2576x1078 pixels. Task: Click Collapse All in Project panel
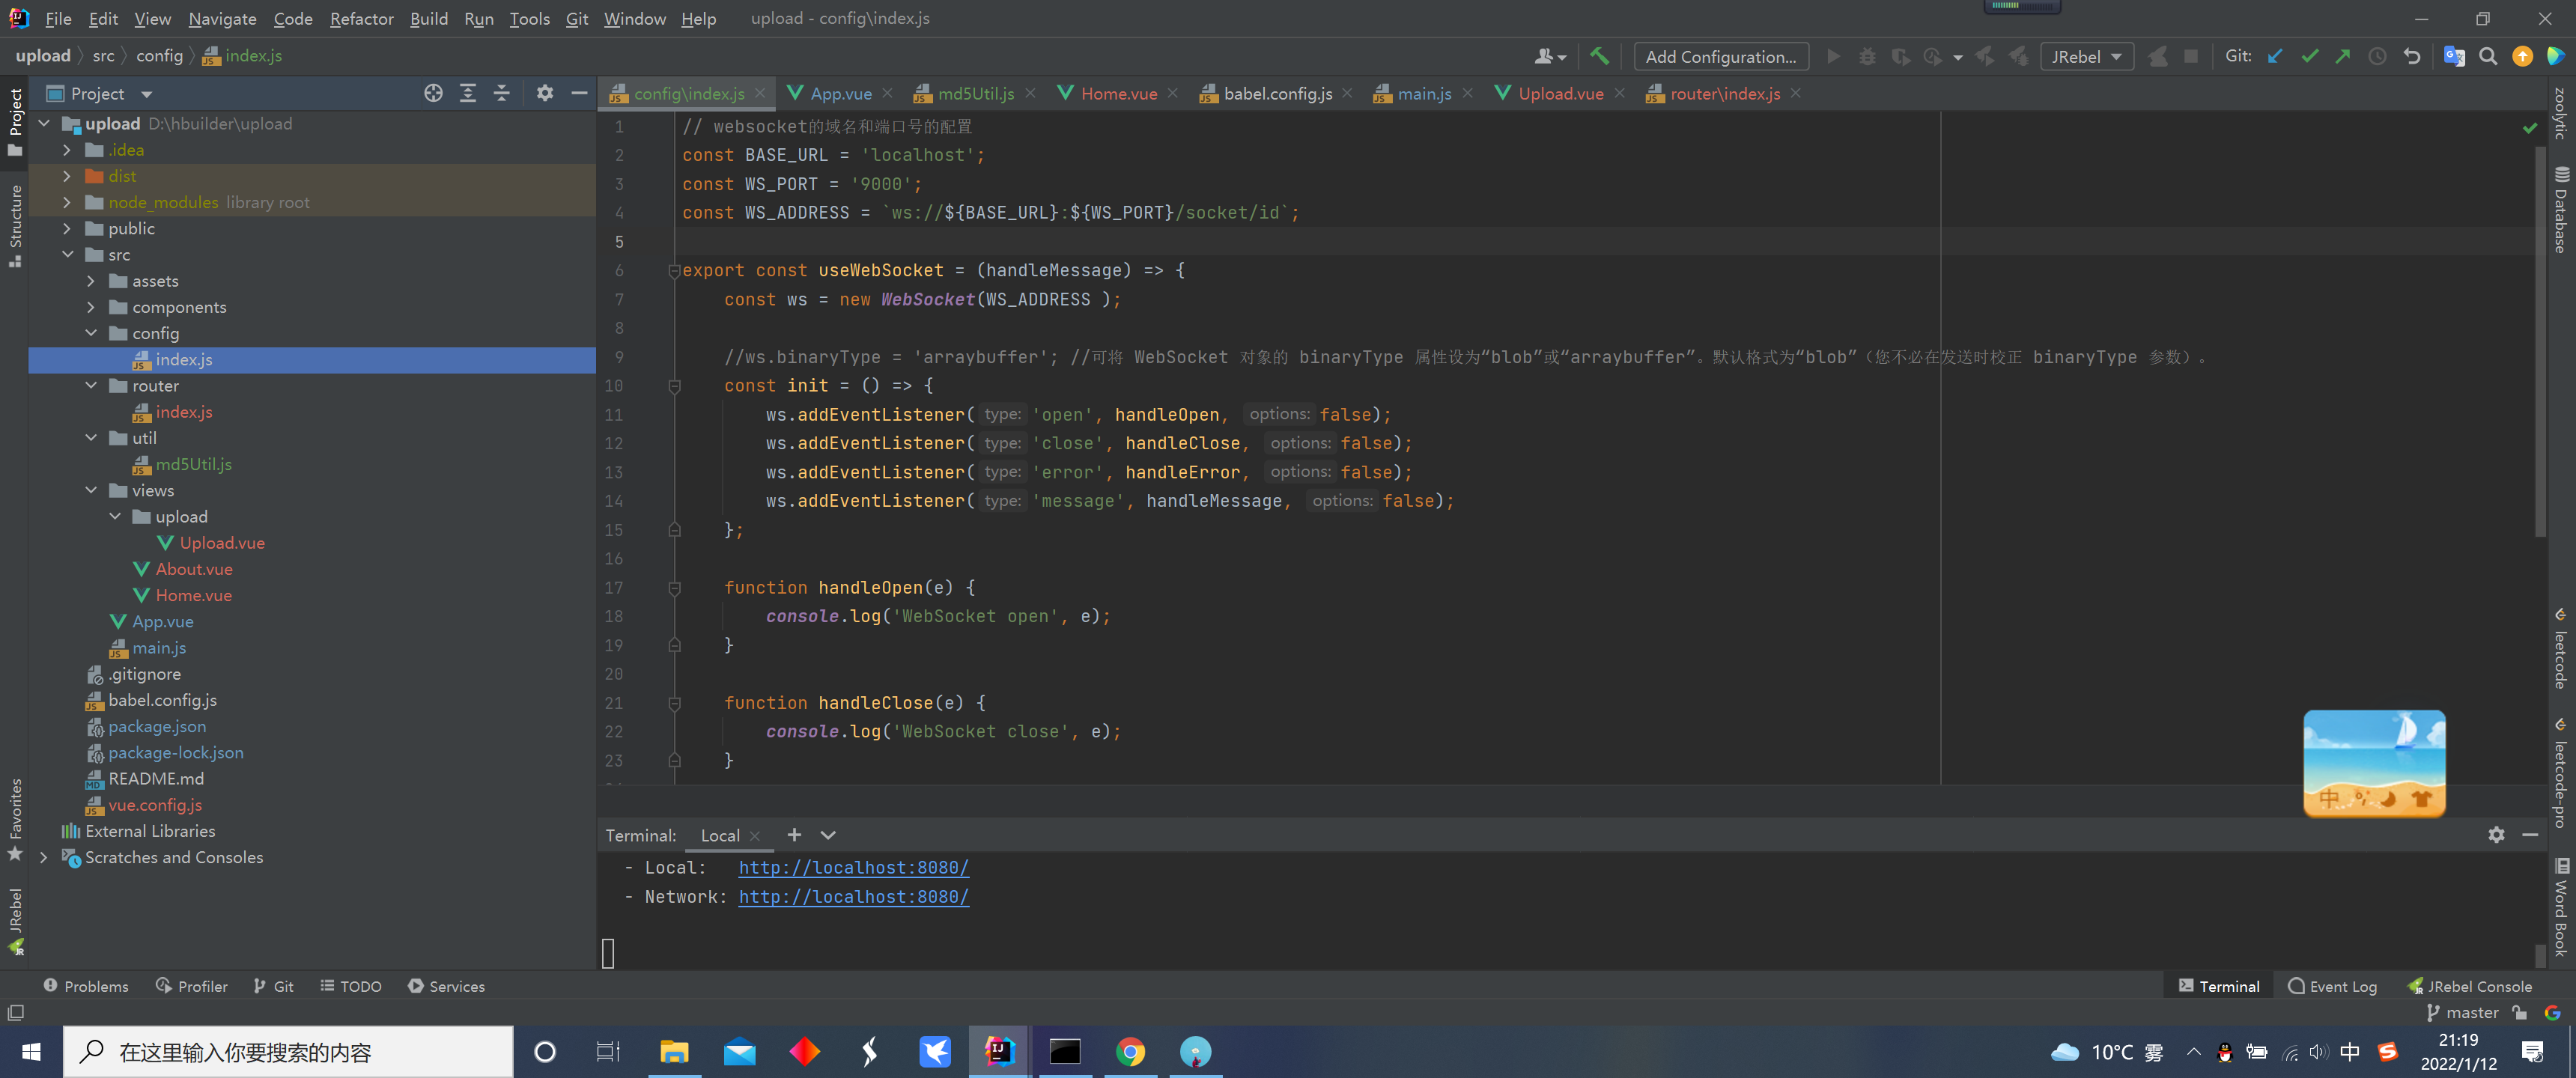[502, 93]
